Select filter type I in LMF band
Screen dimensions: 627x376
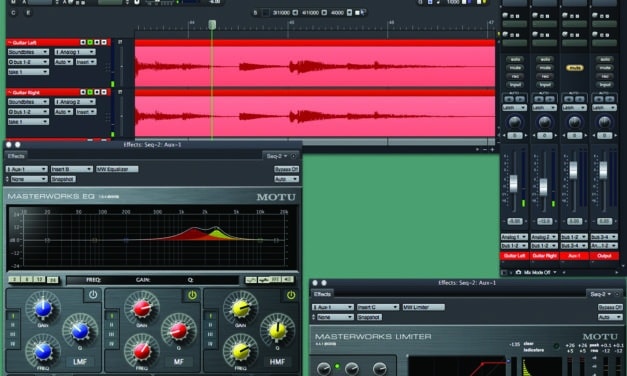[x=12, y=316]
